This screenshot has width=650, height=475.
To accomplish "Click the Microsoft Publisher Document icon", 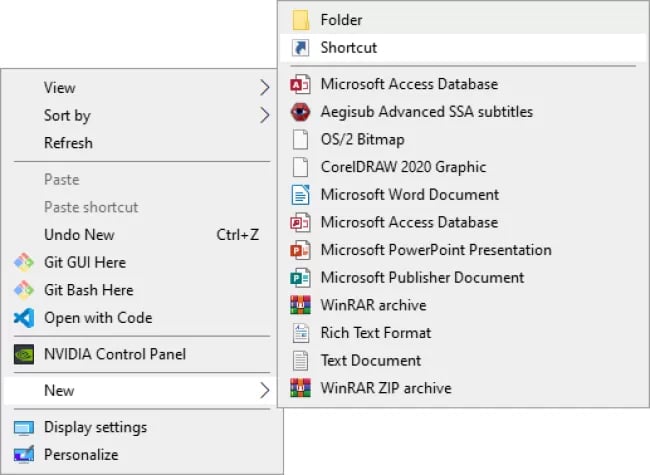I will coord(301,278).
